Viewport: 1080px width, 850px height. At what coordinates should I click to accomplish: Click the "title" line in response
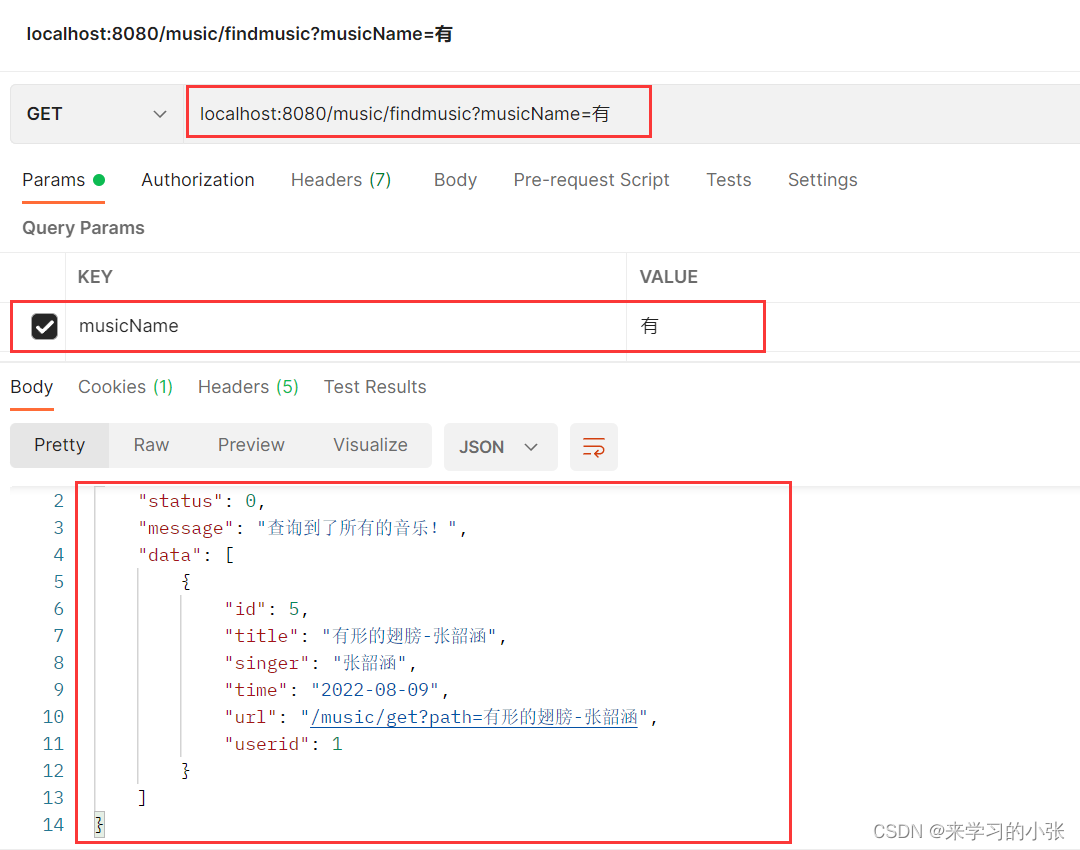[365, 636]
